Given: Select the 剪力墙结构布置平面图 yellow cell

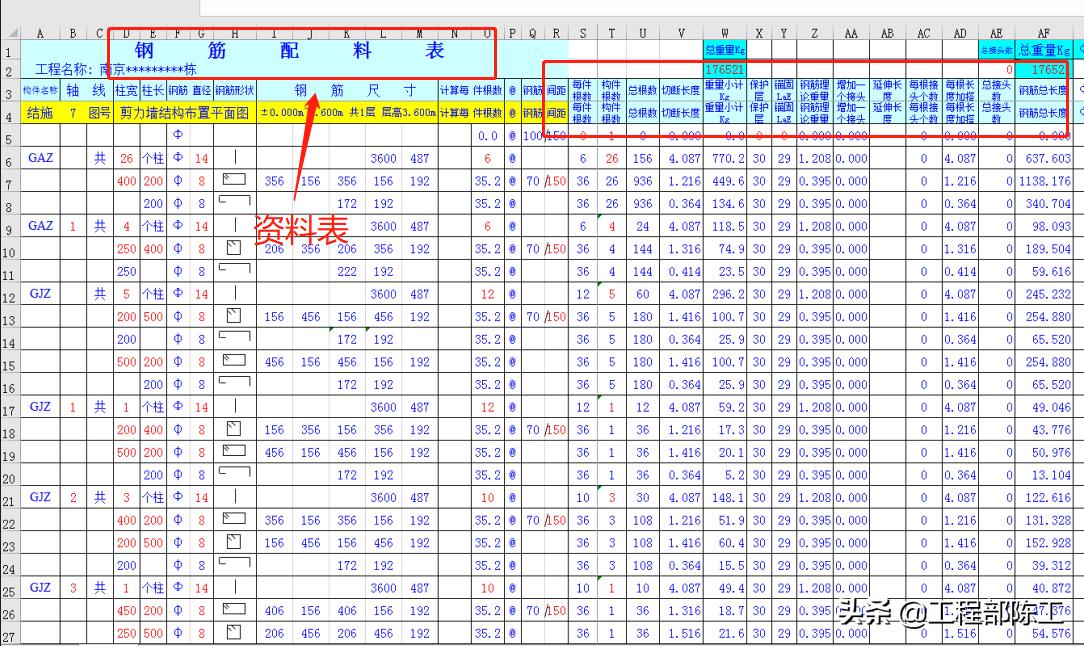Looking at the screenshot, I should [x=184, y=113].
